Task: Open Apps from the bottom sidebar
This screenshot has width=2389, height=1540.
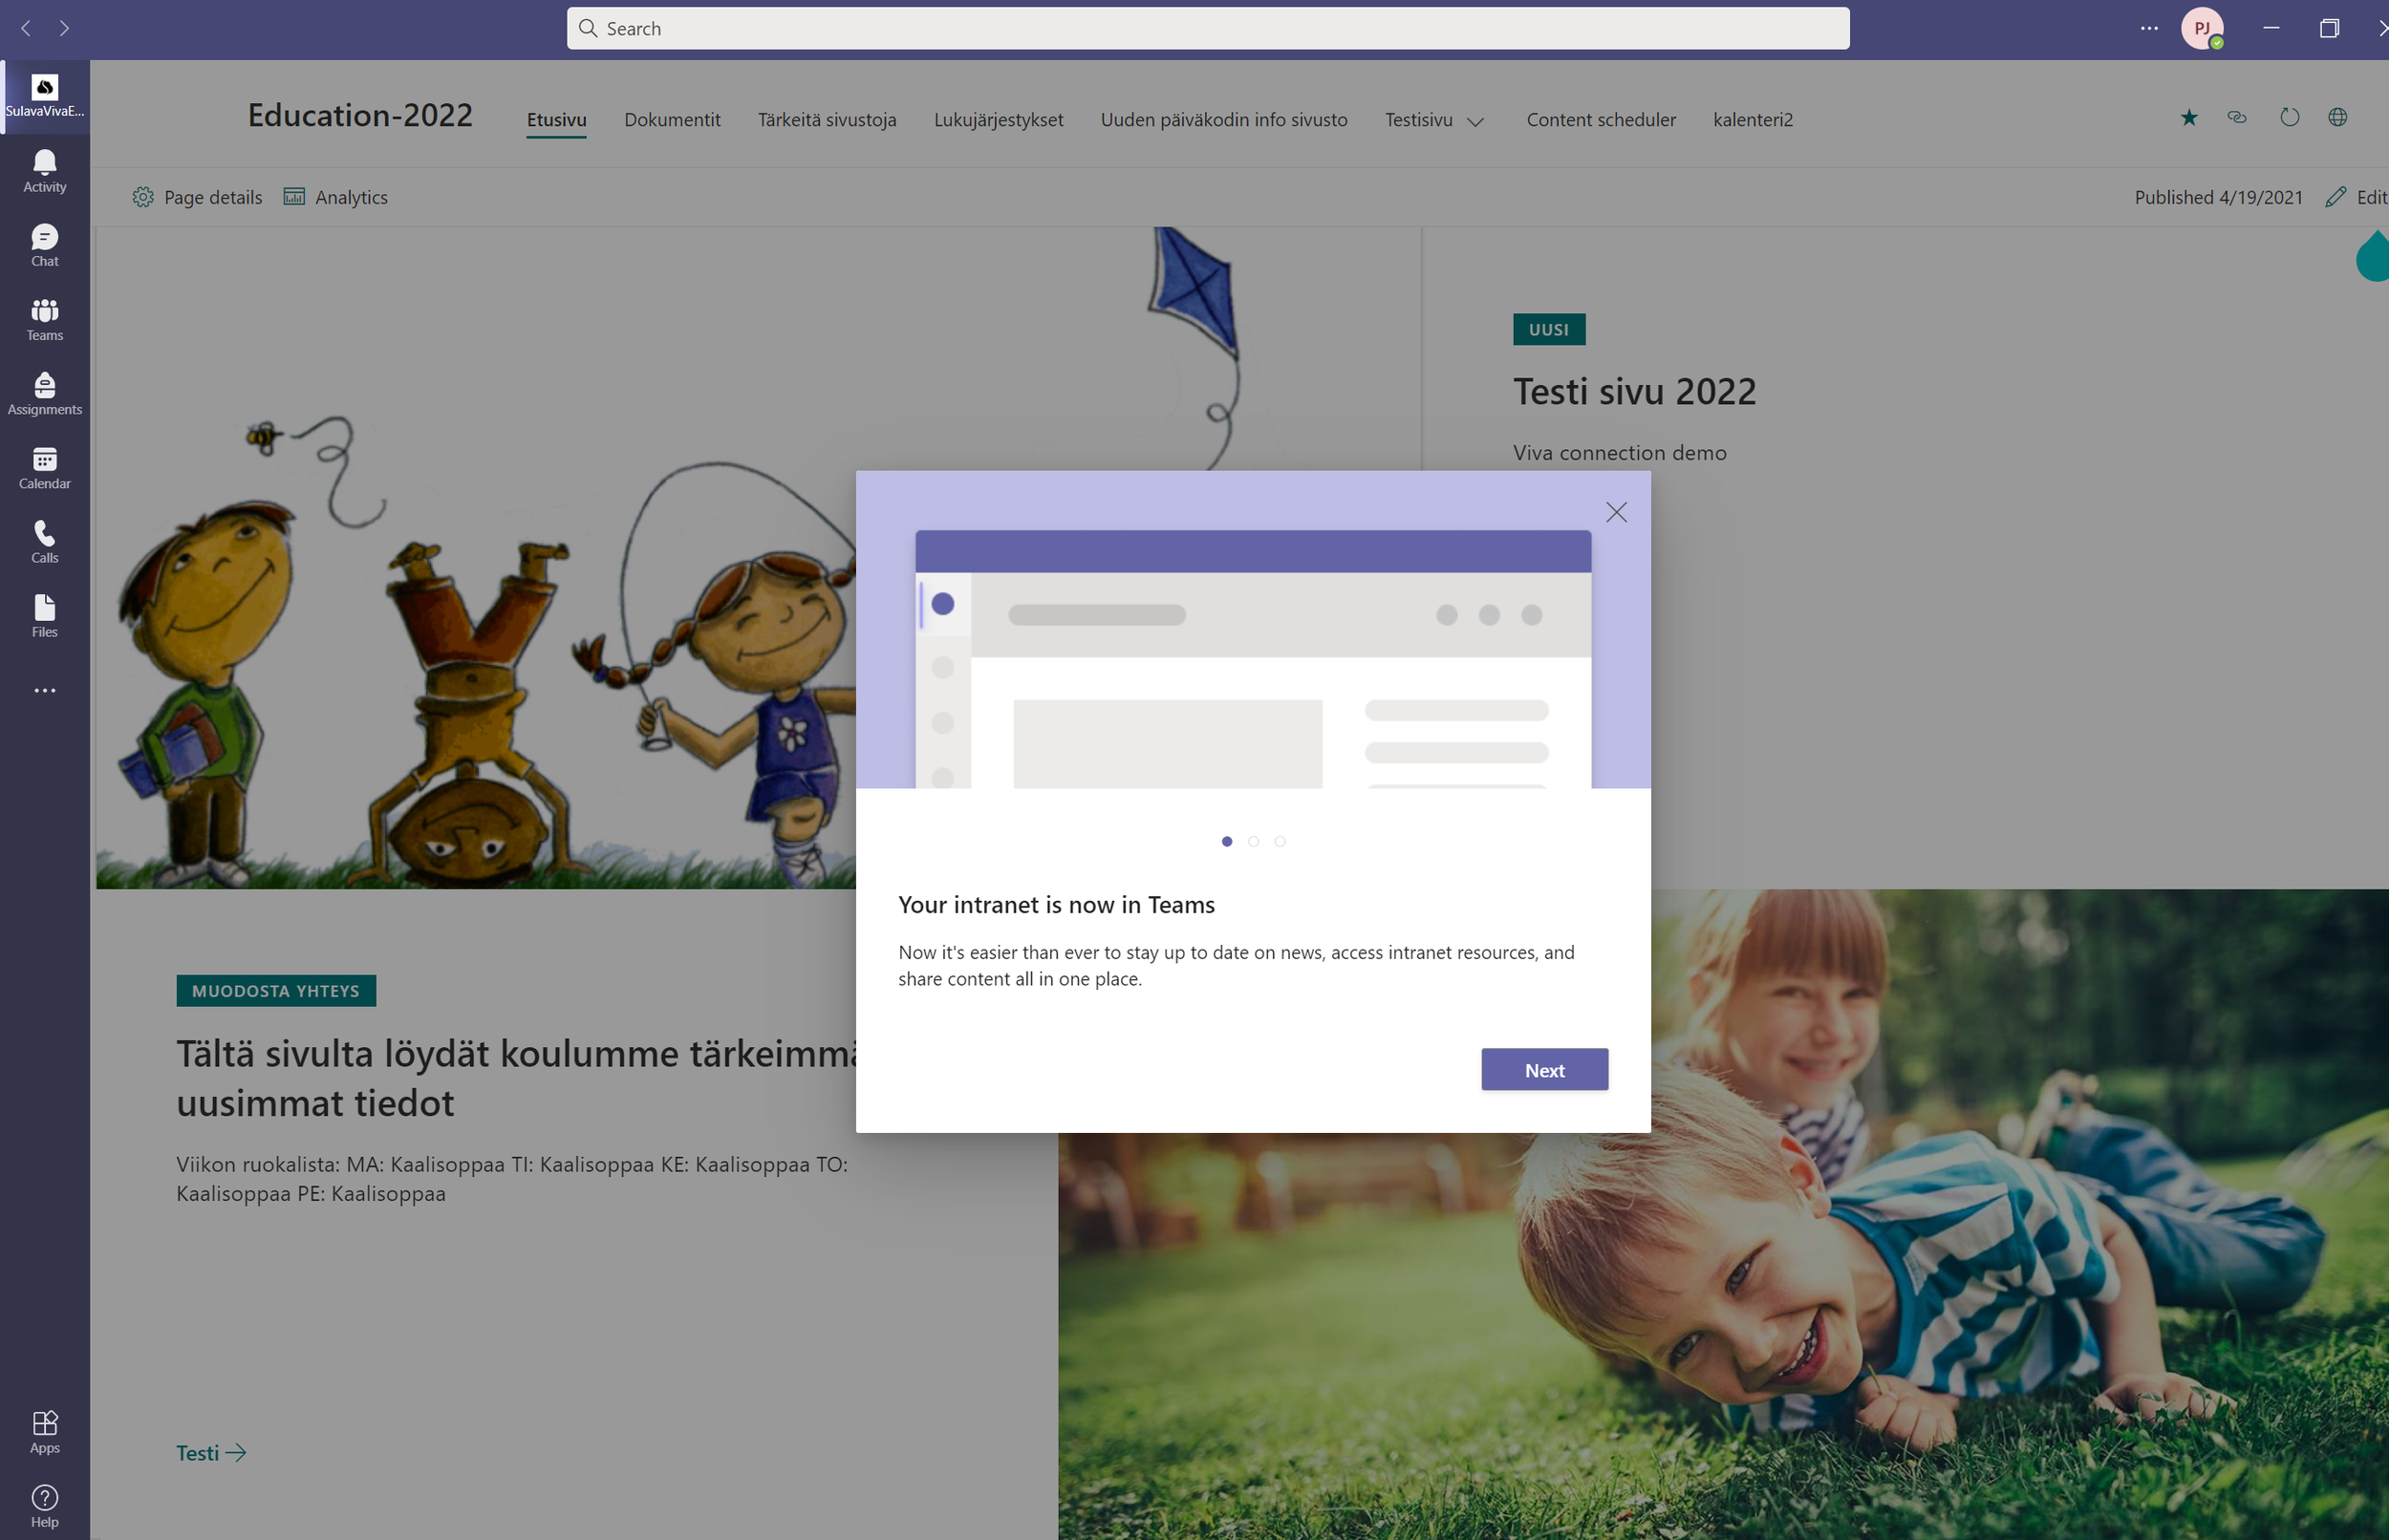Action: pyautogui.click(x=44, y=1429)
